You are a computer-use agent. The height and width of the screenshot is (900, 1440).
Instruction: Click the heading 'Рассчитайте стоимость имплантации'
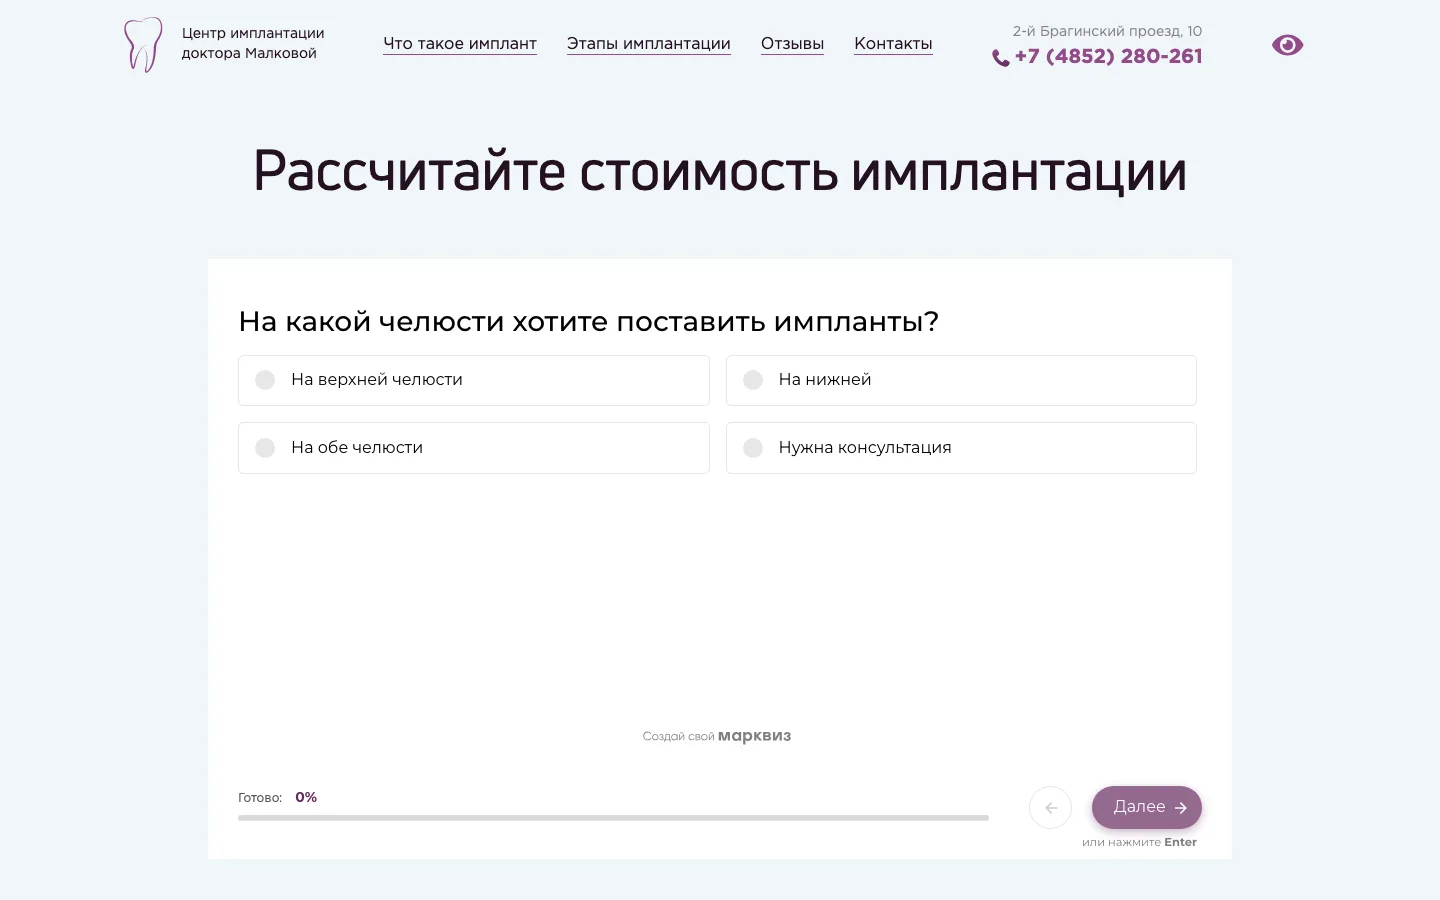click(x=720, y=171)
